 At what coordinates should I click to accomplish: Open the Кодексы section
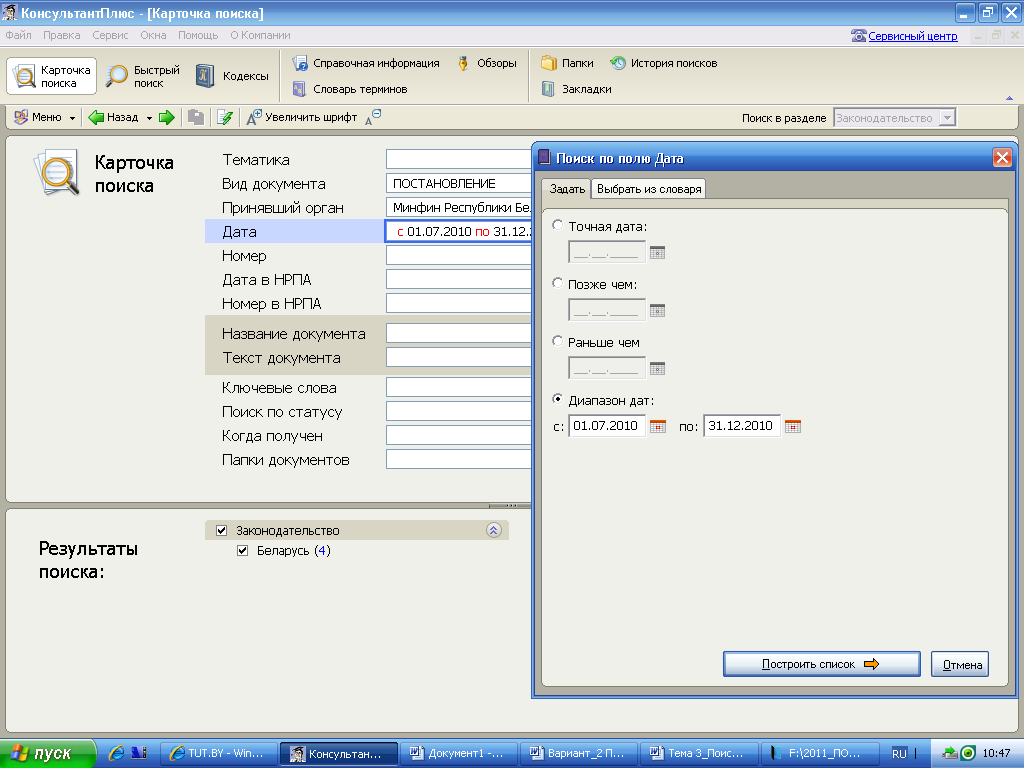pos(232,76)
